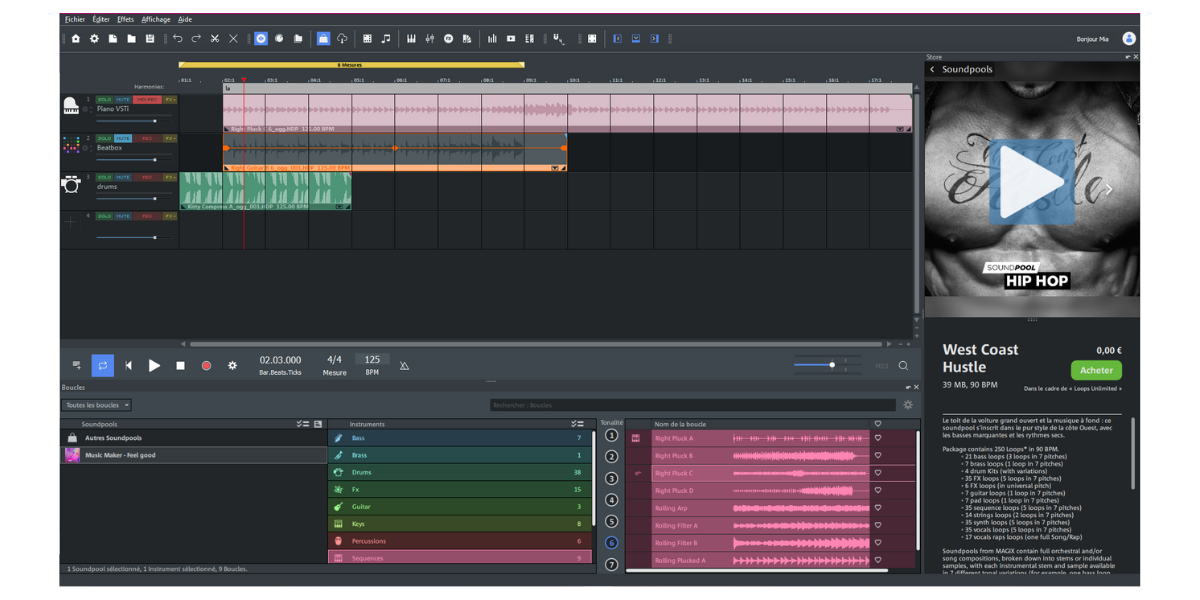Adjust the Beatbox track volume slider
Viewport: 1200px width, 600px height.
tap(154, 160)
